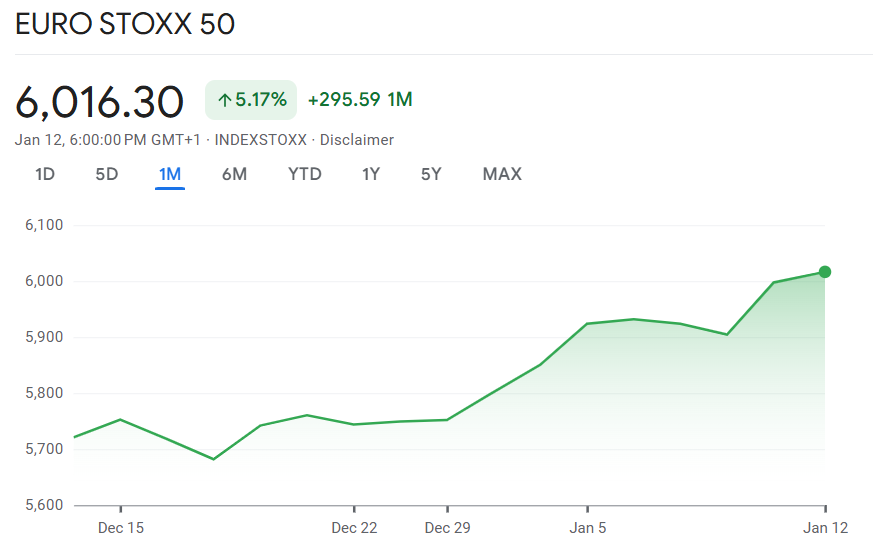Switch to the 1D time range
Viewport: 873px width, 546px height.
[x=45, y=174]
